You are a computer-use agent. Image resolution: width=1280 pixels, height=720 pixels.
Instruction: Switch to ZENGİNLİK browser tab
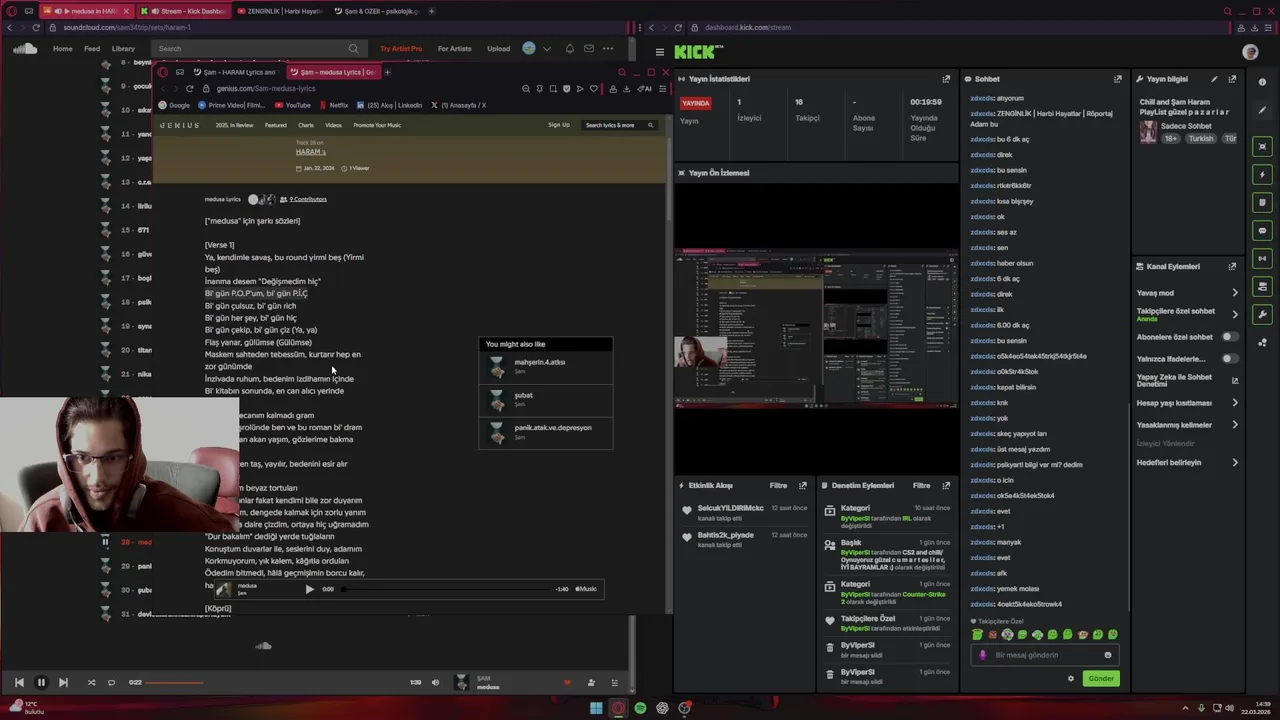(281, 11)
